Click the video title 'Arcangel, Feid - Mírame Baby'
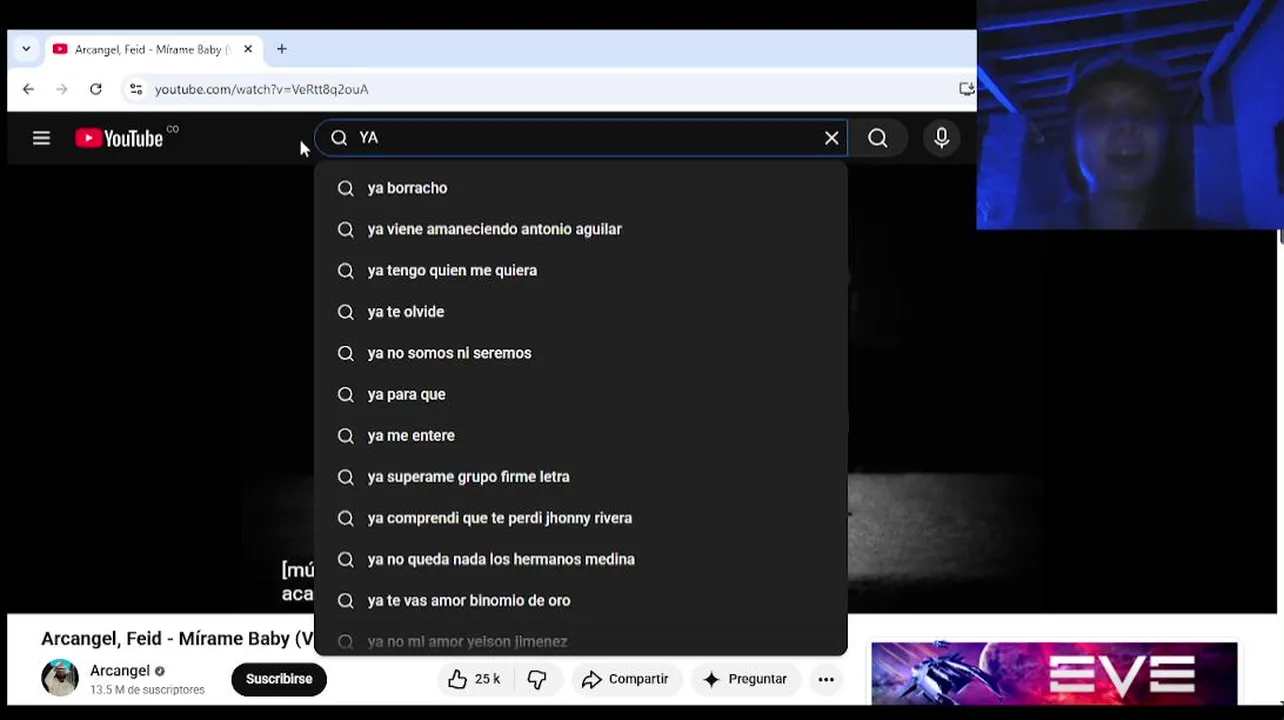The width and height of the screenshot is (1284, 720). point(178,638)
